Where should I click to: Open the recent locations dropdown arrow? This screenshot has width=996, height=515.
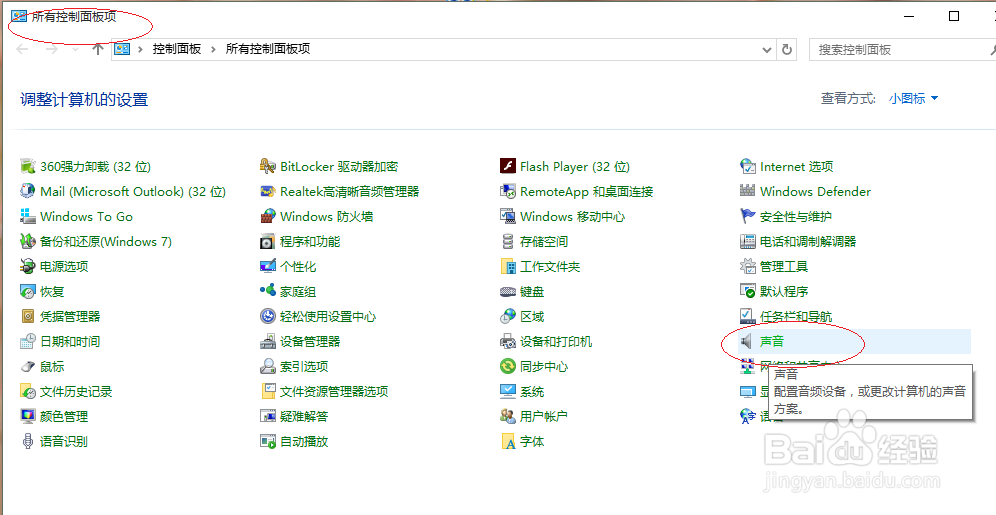point(76,49)
